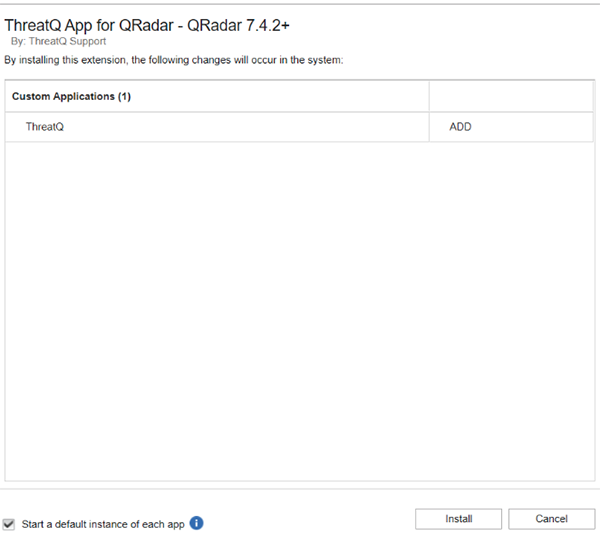Click the Custom Applications (1) header

point(71,96)
